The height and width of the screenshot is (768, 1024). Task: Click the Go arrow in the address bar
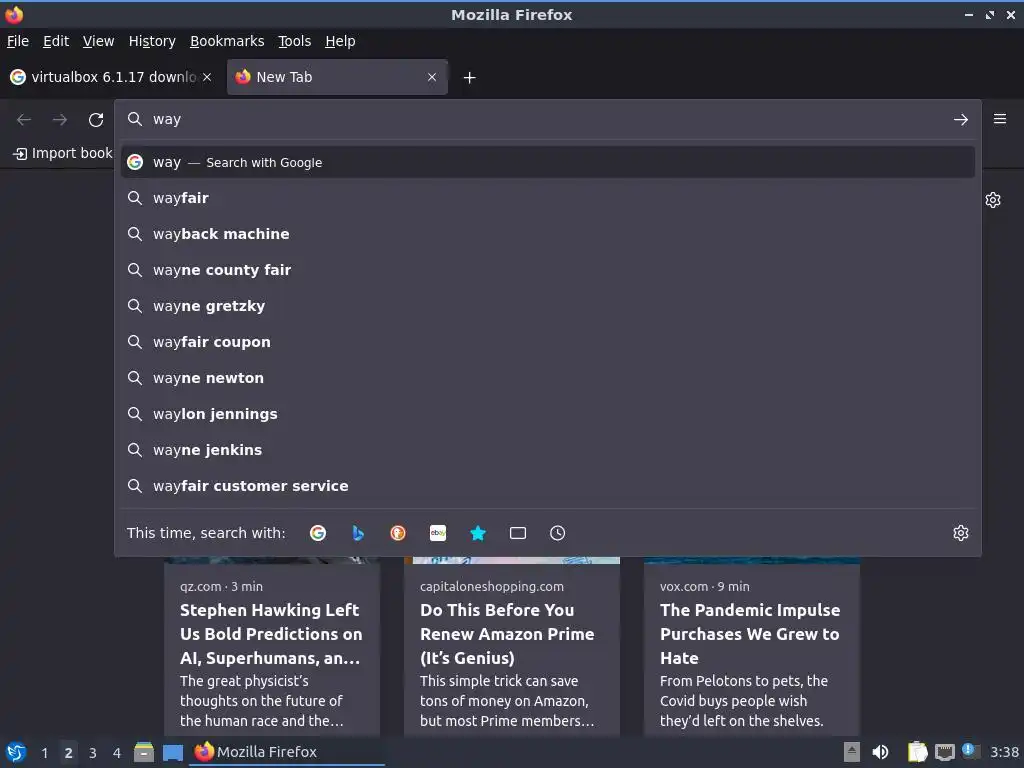point(961,120)
